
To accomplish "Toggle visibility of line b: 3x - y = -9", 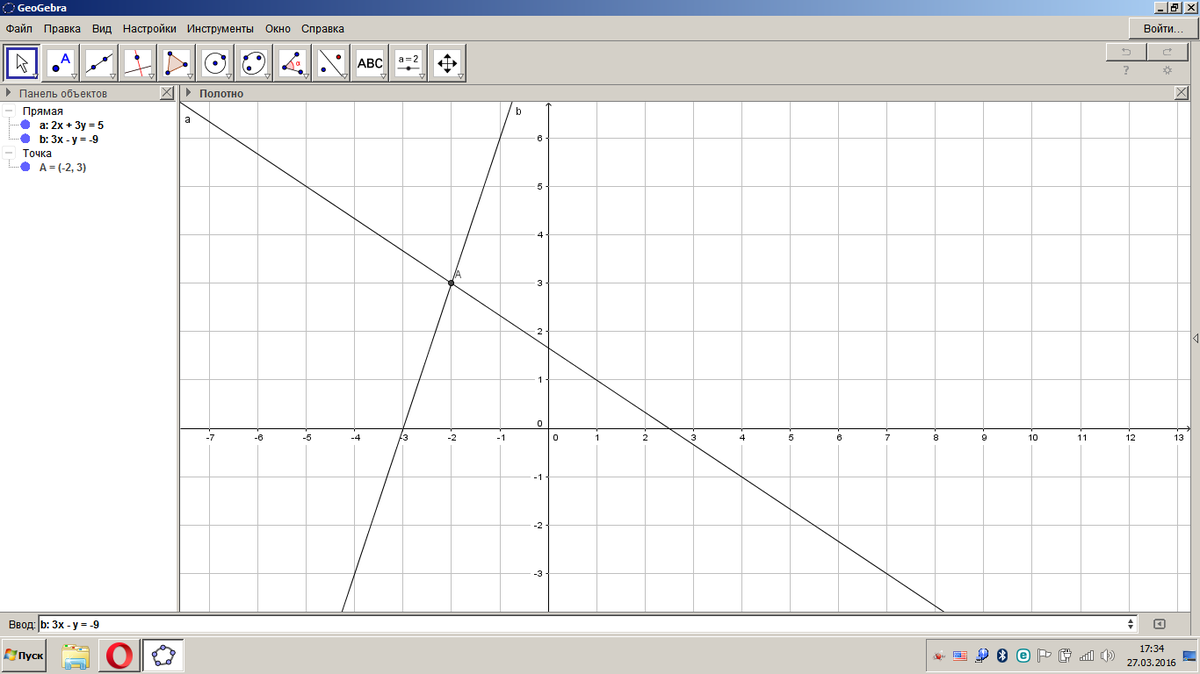I will point(26,140).
